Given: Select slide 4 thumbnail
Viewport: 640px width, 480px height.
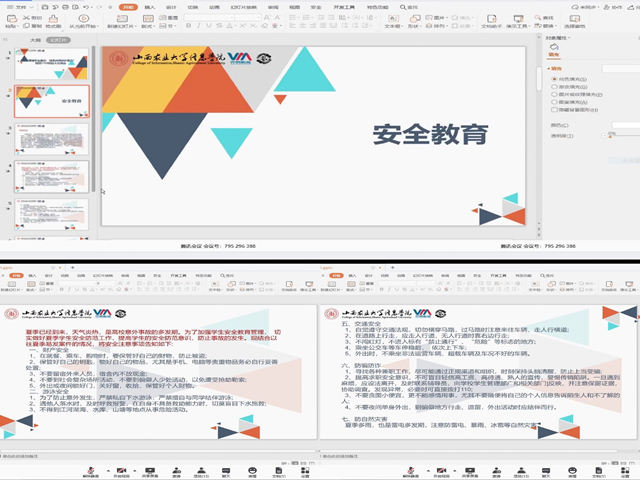Looking at the screenshot, I should pos(51,177).
